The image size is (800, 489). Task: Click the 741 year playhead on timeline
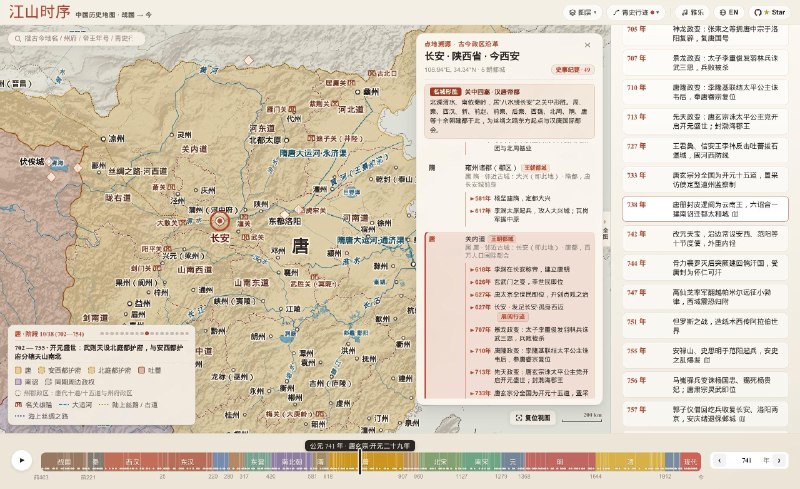pos(360,461)
